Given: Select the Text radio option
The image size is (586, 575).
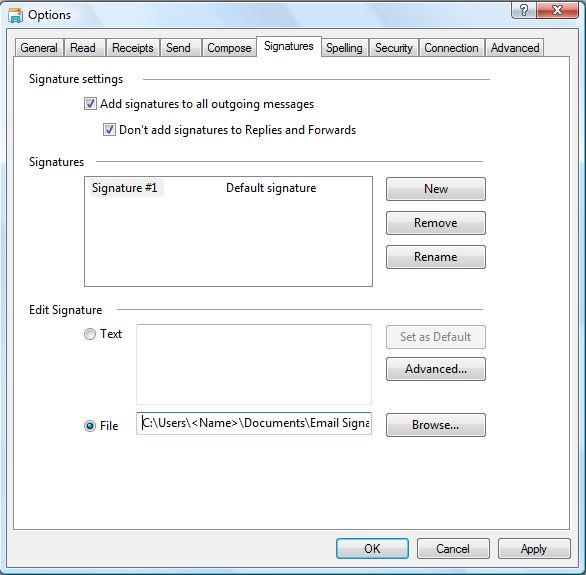Looking at the screenshot, I should (x=90, y=334).
